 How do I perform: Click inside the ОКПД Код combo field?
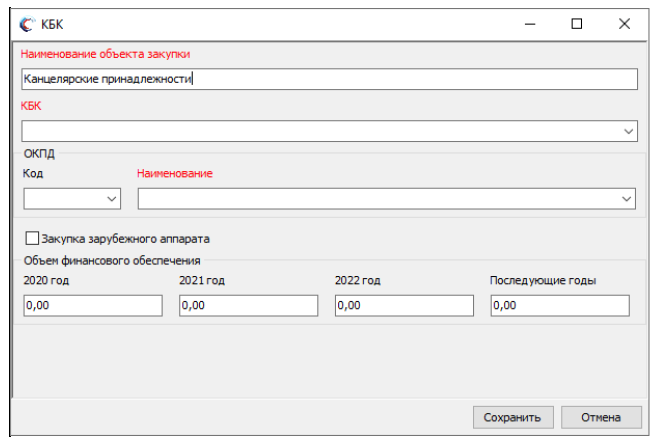point(62,200)
